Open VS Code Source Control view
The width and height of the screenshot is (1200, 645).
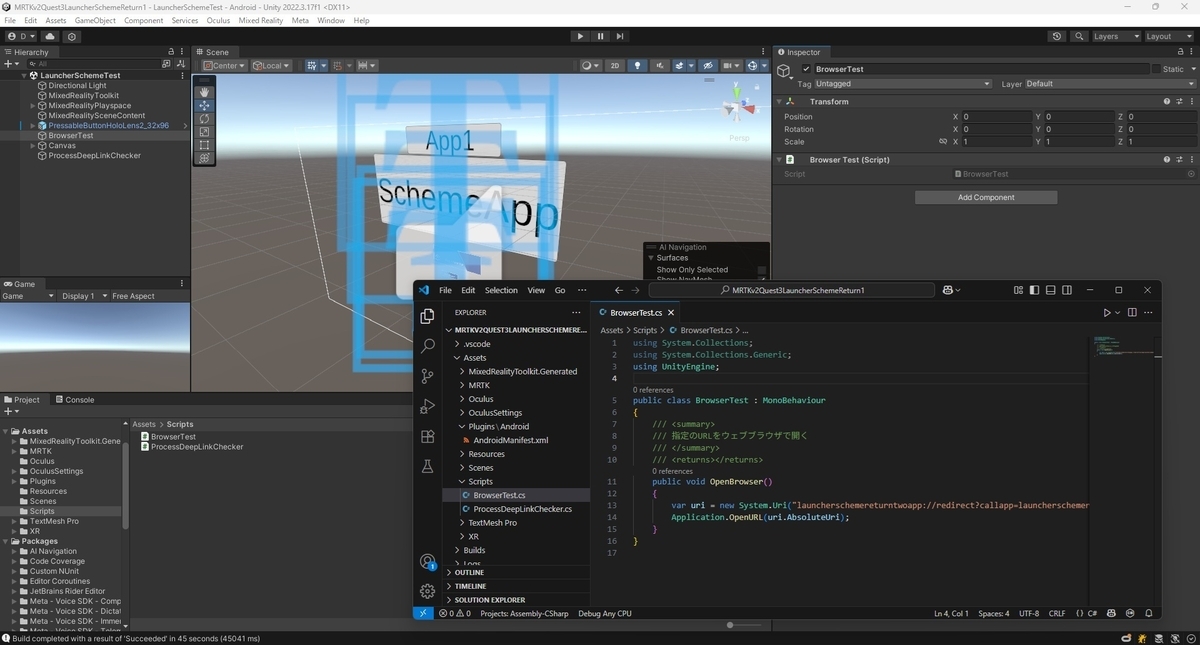[x=428, y=376]
